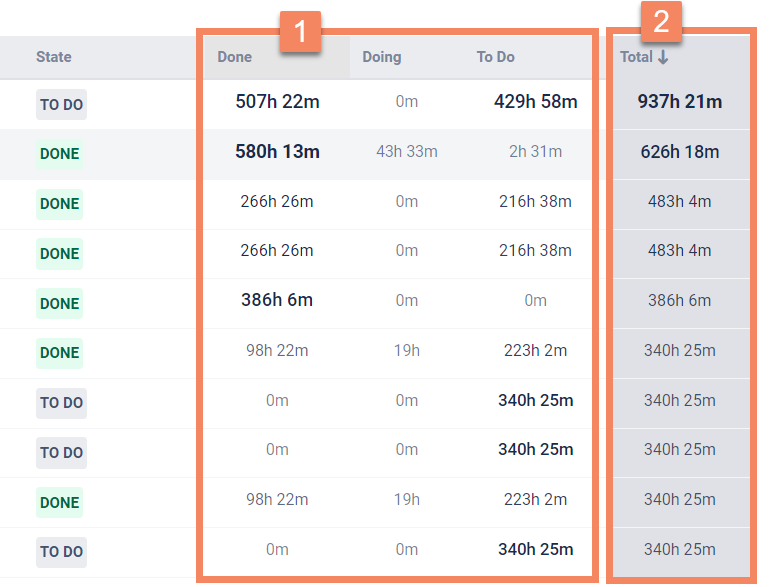This screenshot has width=770, height=587.
Task: Select the 937h 21m total value
Action: (680, 102)
